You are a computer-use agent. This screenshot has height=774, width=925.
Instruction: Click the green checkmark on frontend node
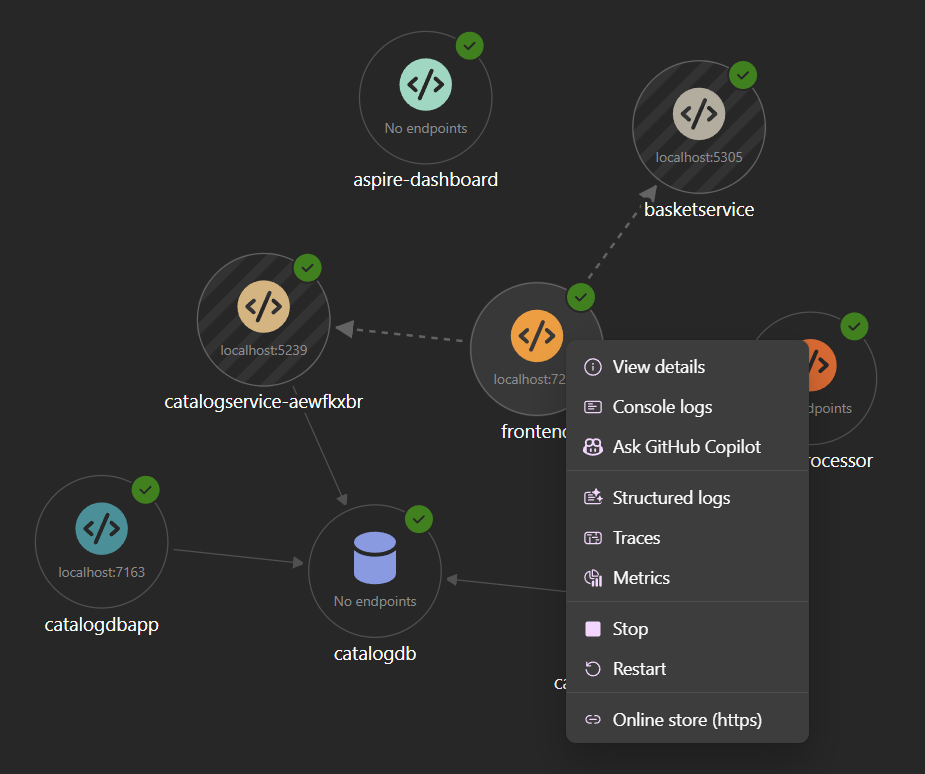[x=581, y=297]
